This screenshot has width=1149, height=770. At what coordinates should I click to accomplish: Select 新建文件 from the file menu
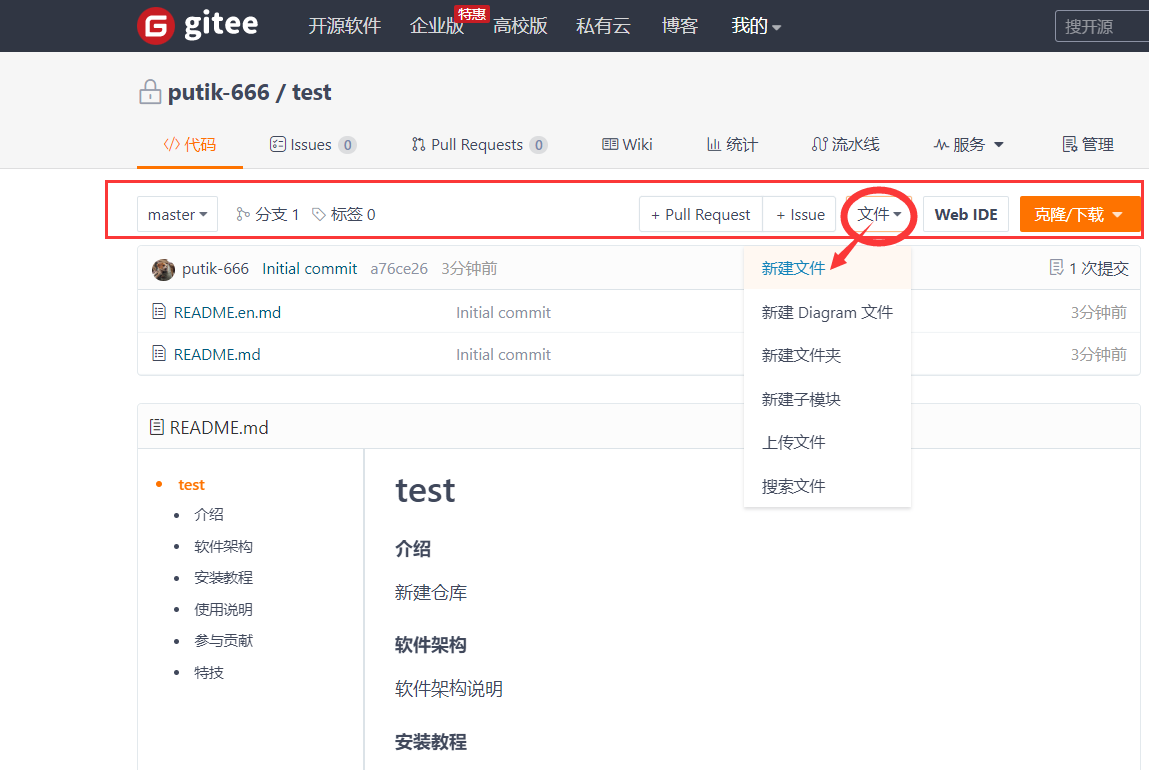tap(793, 269)
